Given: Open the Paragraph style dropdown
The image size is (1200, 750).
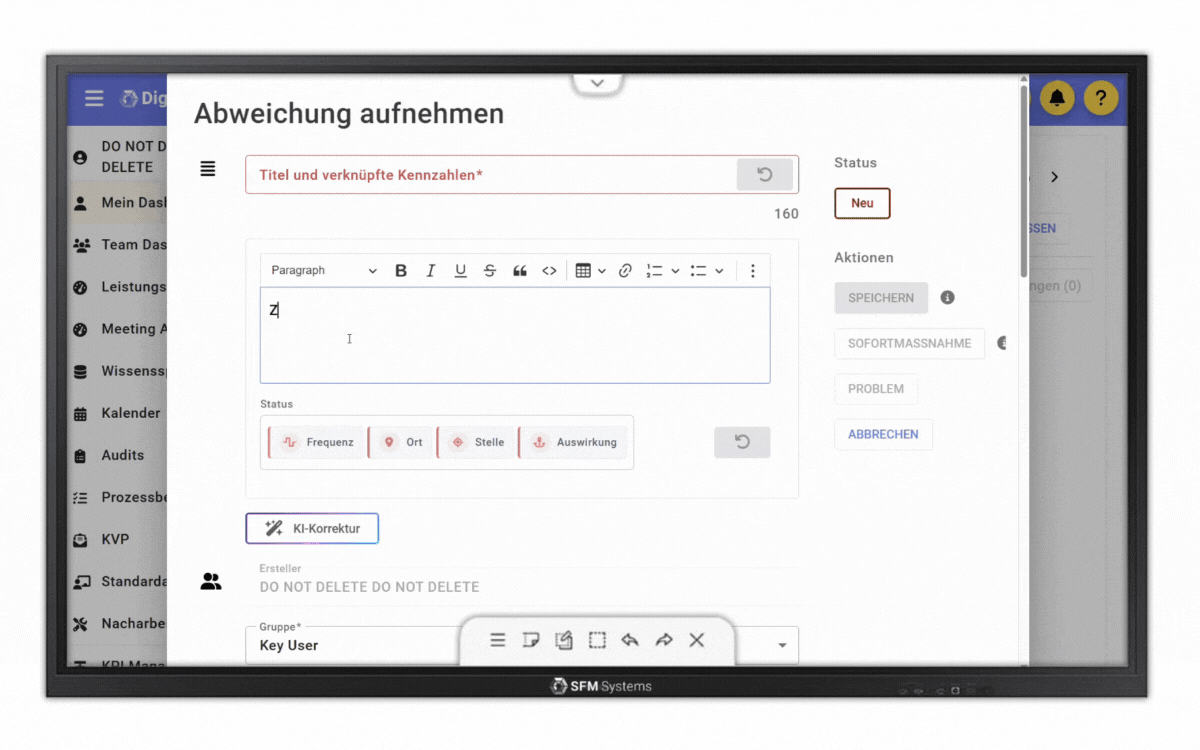Looking at the screenshot, I should pos(324,271).
